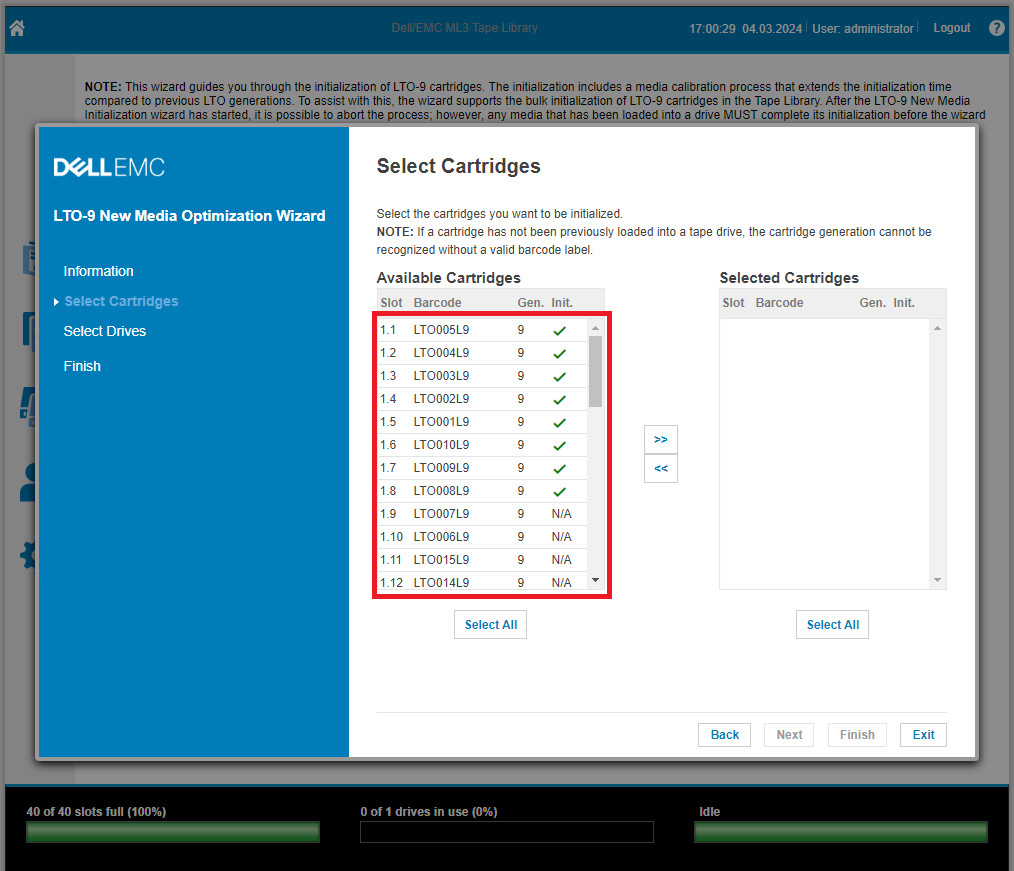The image size is (1014, 871).
Task: Select cartridge LTO004L9 in slot 1.2
Action: tap(482, 353)
